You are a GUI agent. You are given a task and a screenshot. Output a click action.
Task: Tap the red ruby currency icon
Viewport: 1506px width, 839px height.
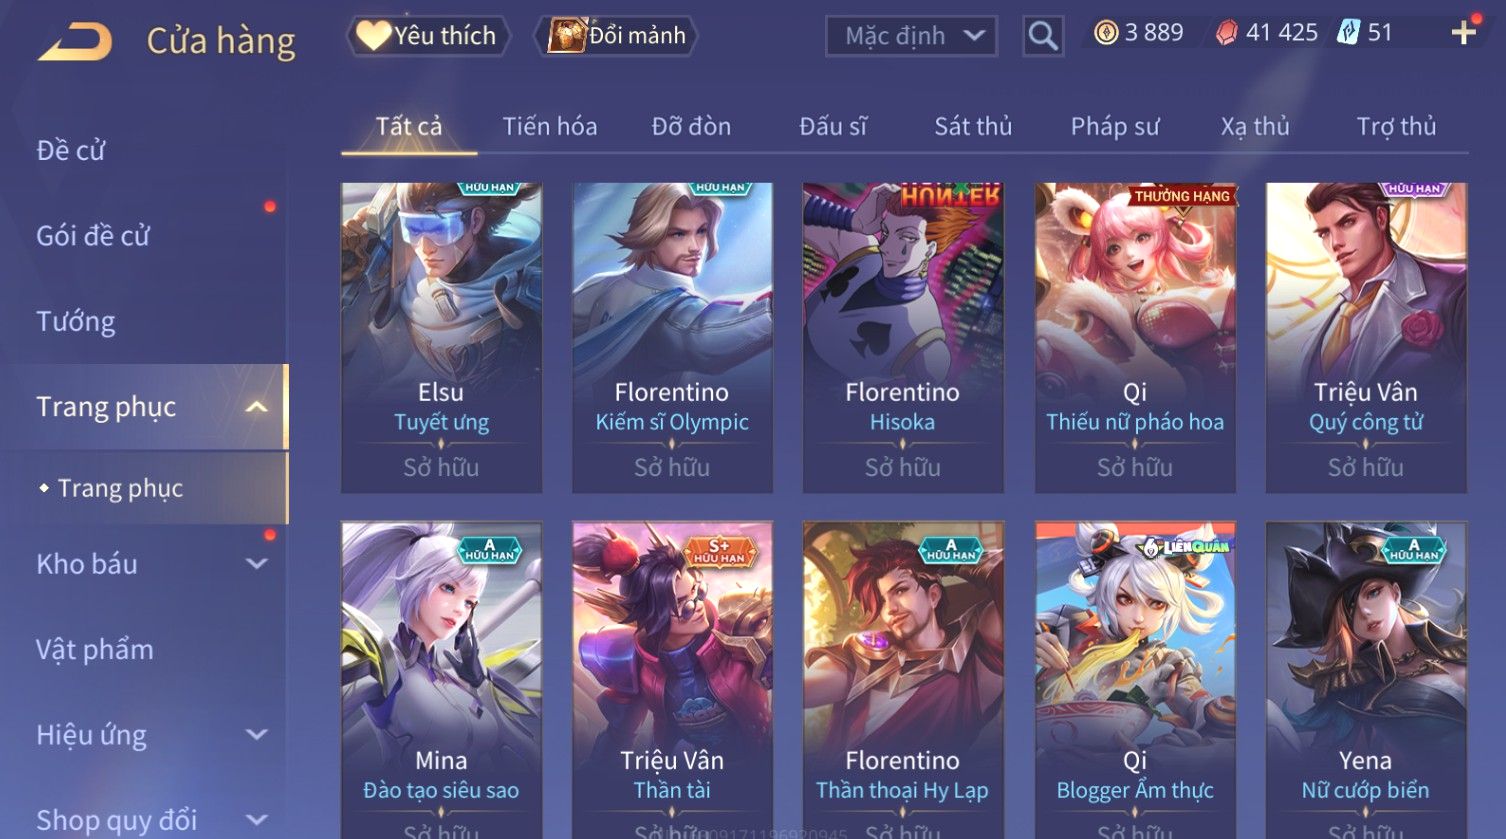[x=1226, y=33]
